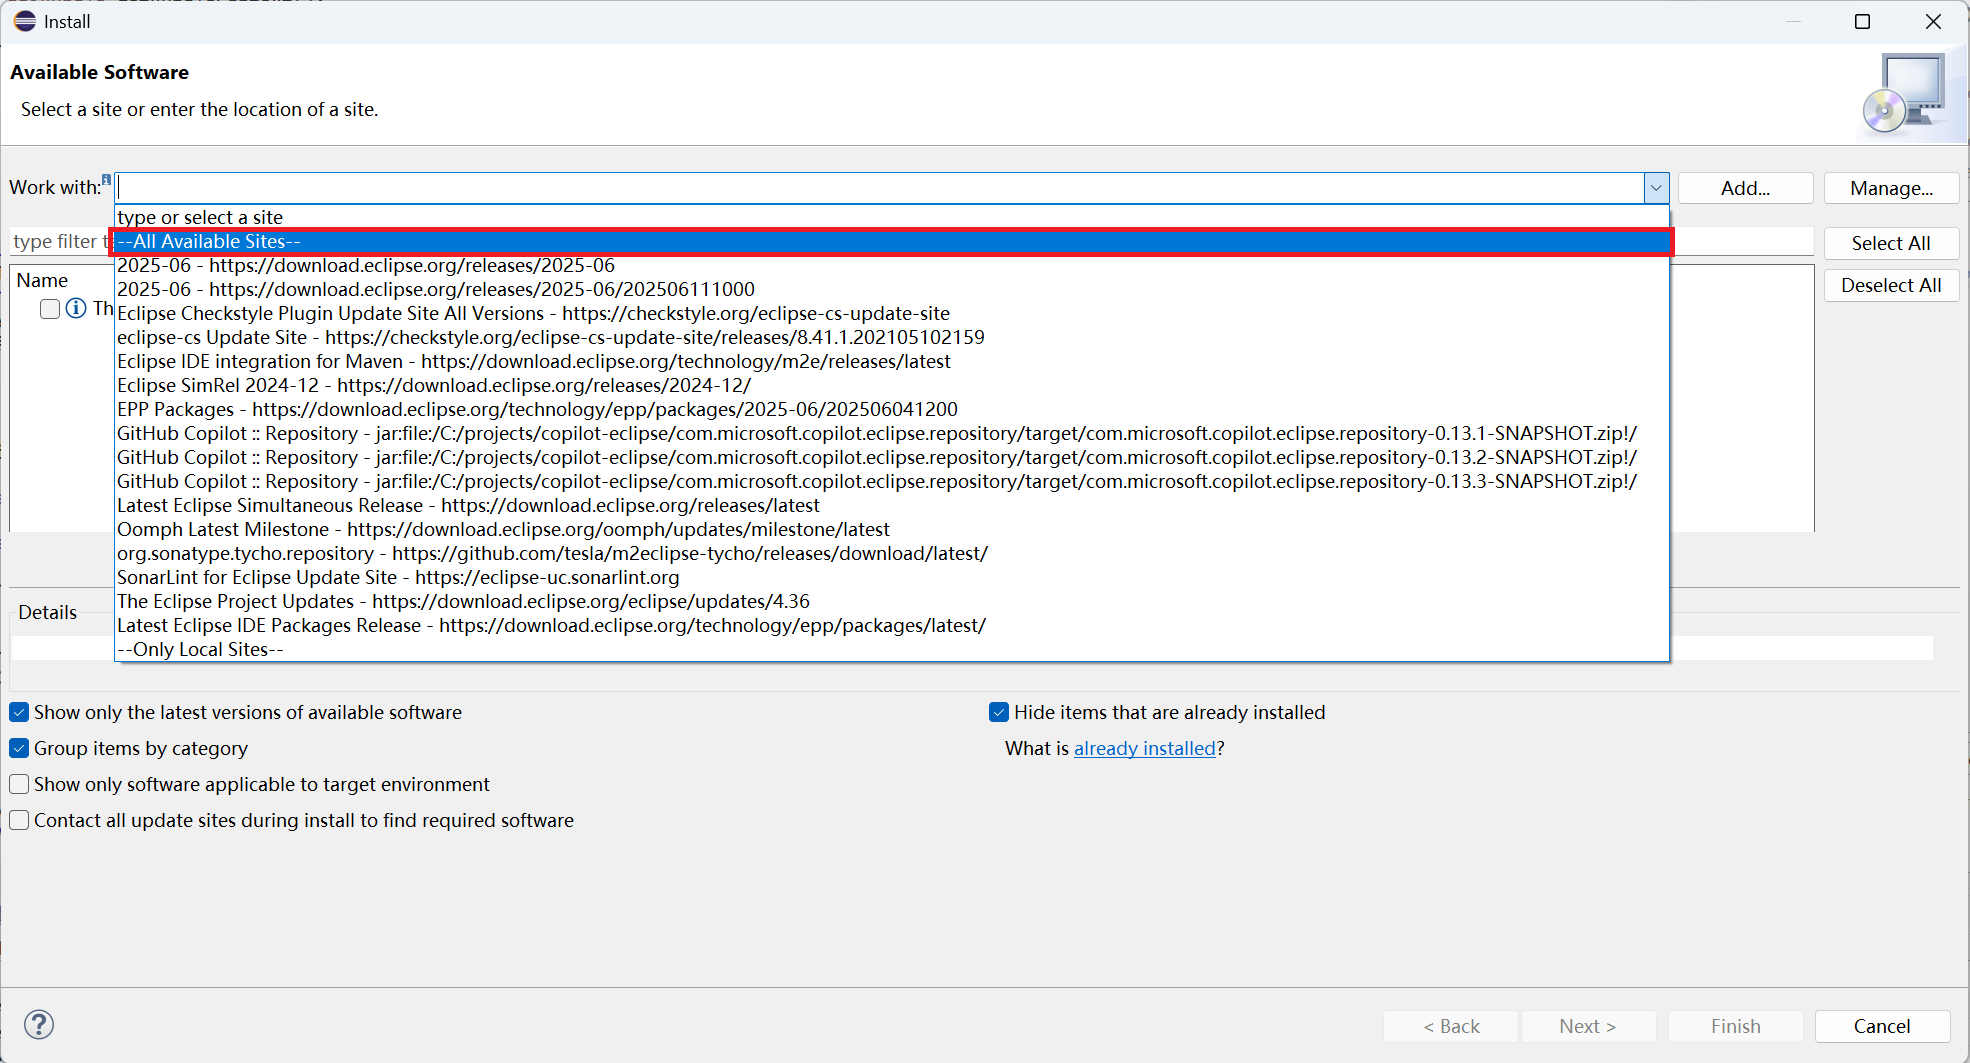
Task: Toggle Hide items that are already installed
Action: pos(999,712)
